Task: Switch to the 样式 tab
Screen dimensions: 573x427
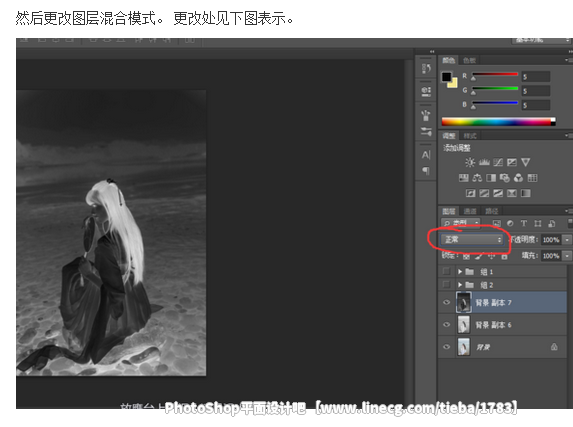Action: pos(470,136)
